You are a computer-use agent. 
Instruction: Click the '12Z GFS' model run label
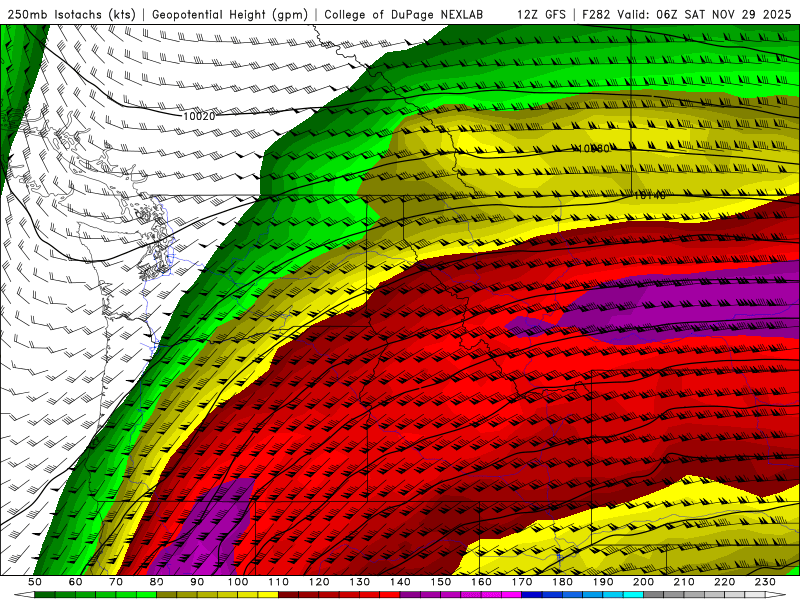[x=541, y=14]
